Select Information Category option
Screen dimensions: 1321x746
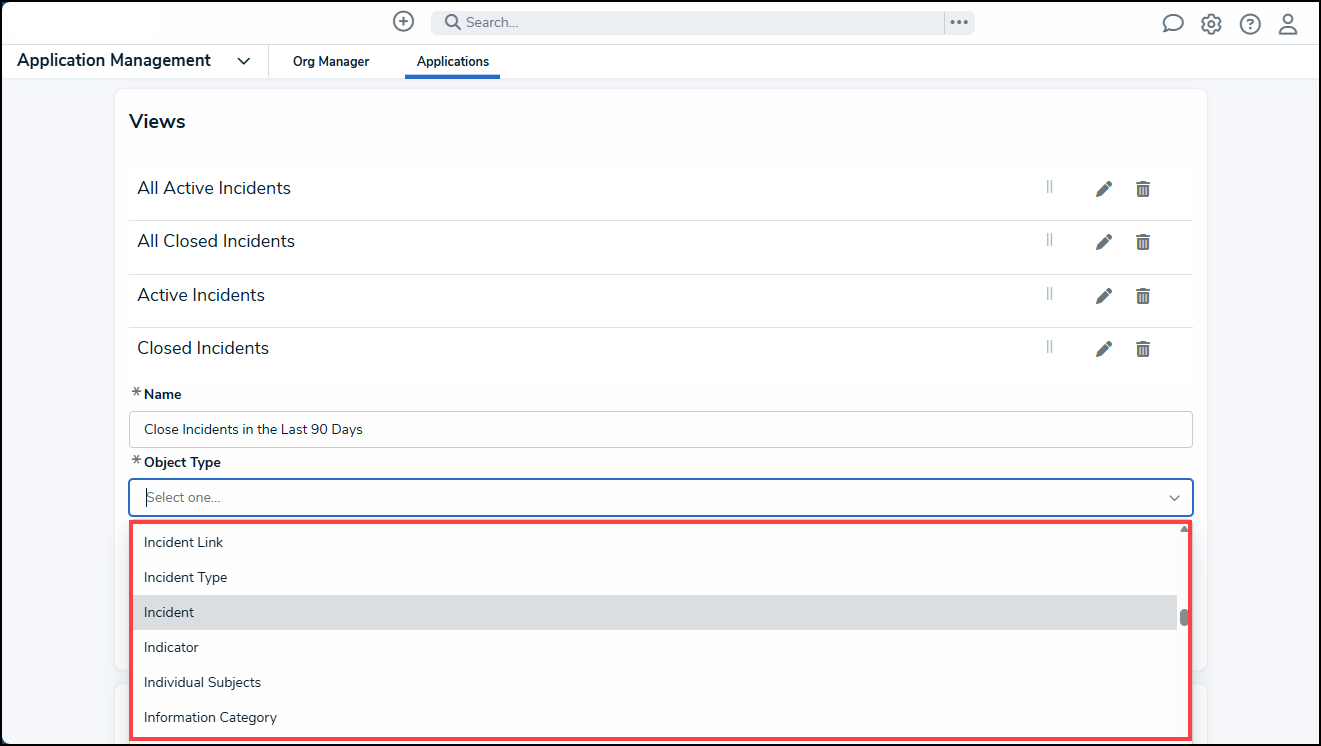655,717
